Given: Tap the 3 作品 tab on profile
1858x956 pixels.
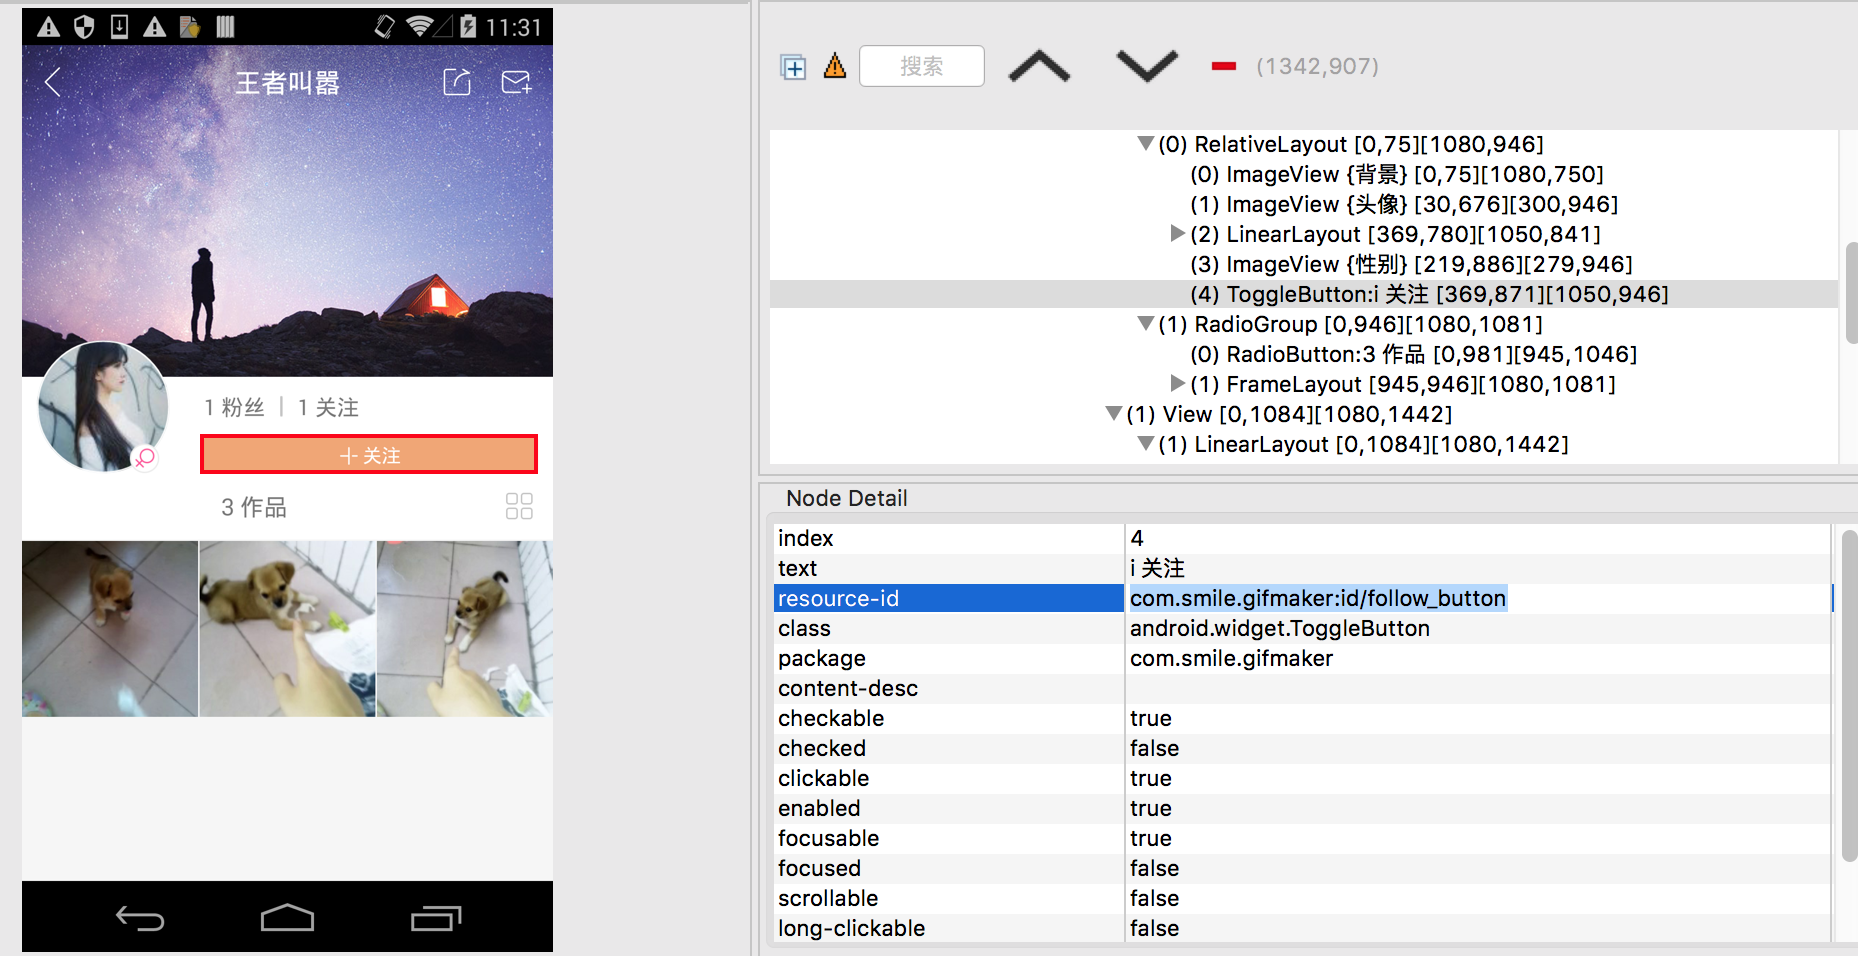Looking at the screenshot, I should tap(254, 508).
